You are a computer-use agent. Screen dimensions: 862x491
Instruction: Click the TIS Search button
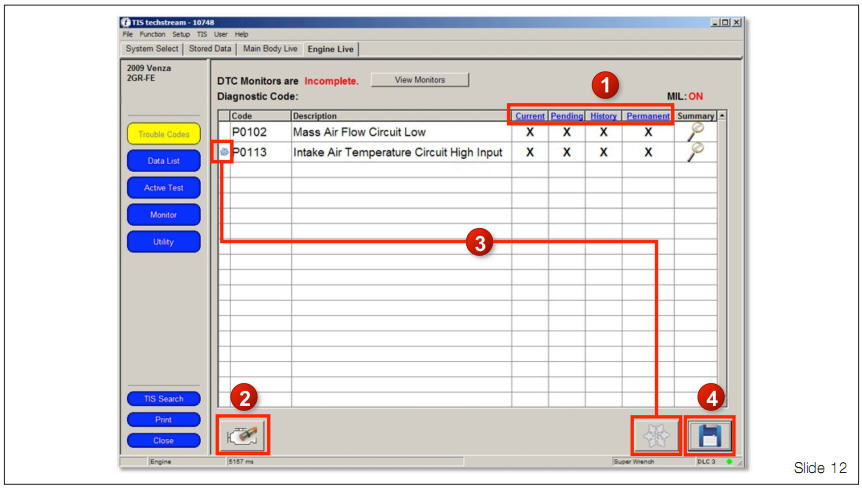point(164,399)
